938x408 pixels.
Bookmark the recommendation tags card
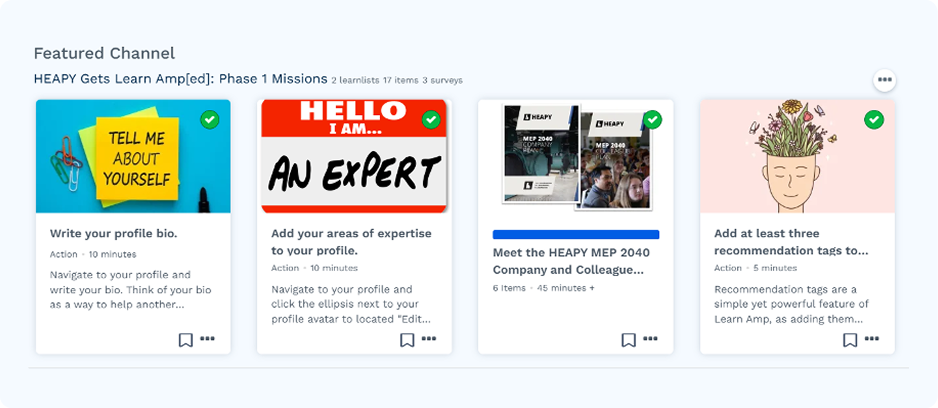click(x=849, y=339)
